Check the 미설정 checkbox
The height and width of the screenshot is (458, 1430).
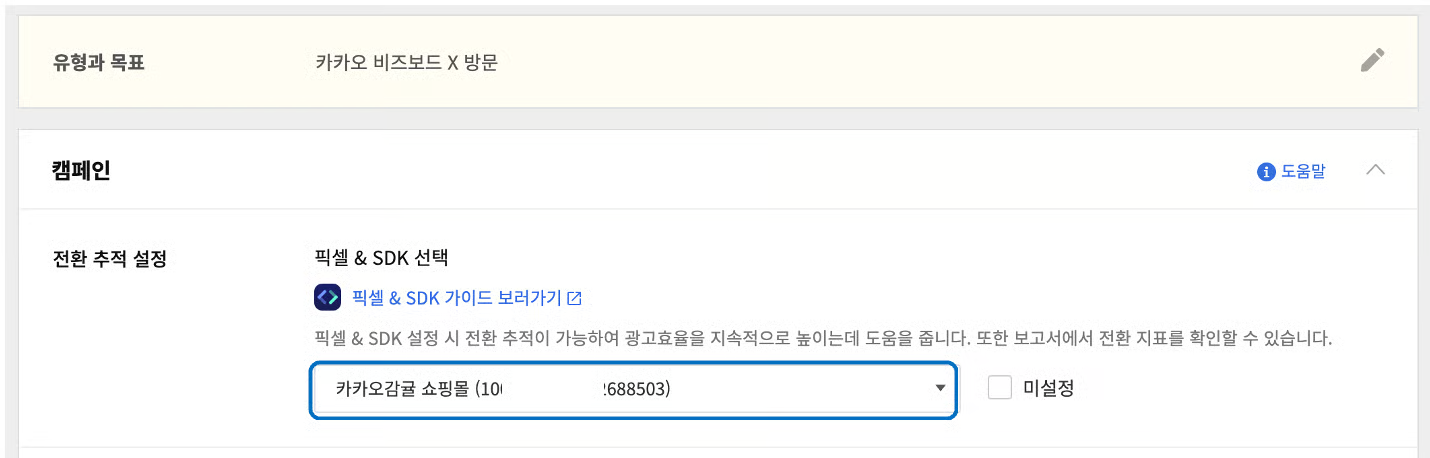pyautogui.click(x=1000, y=388)
